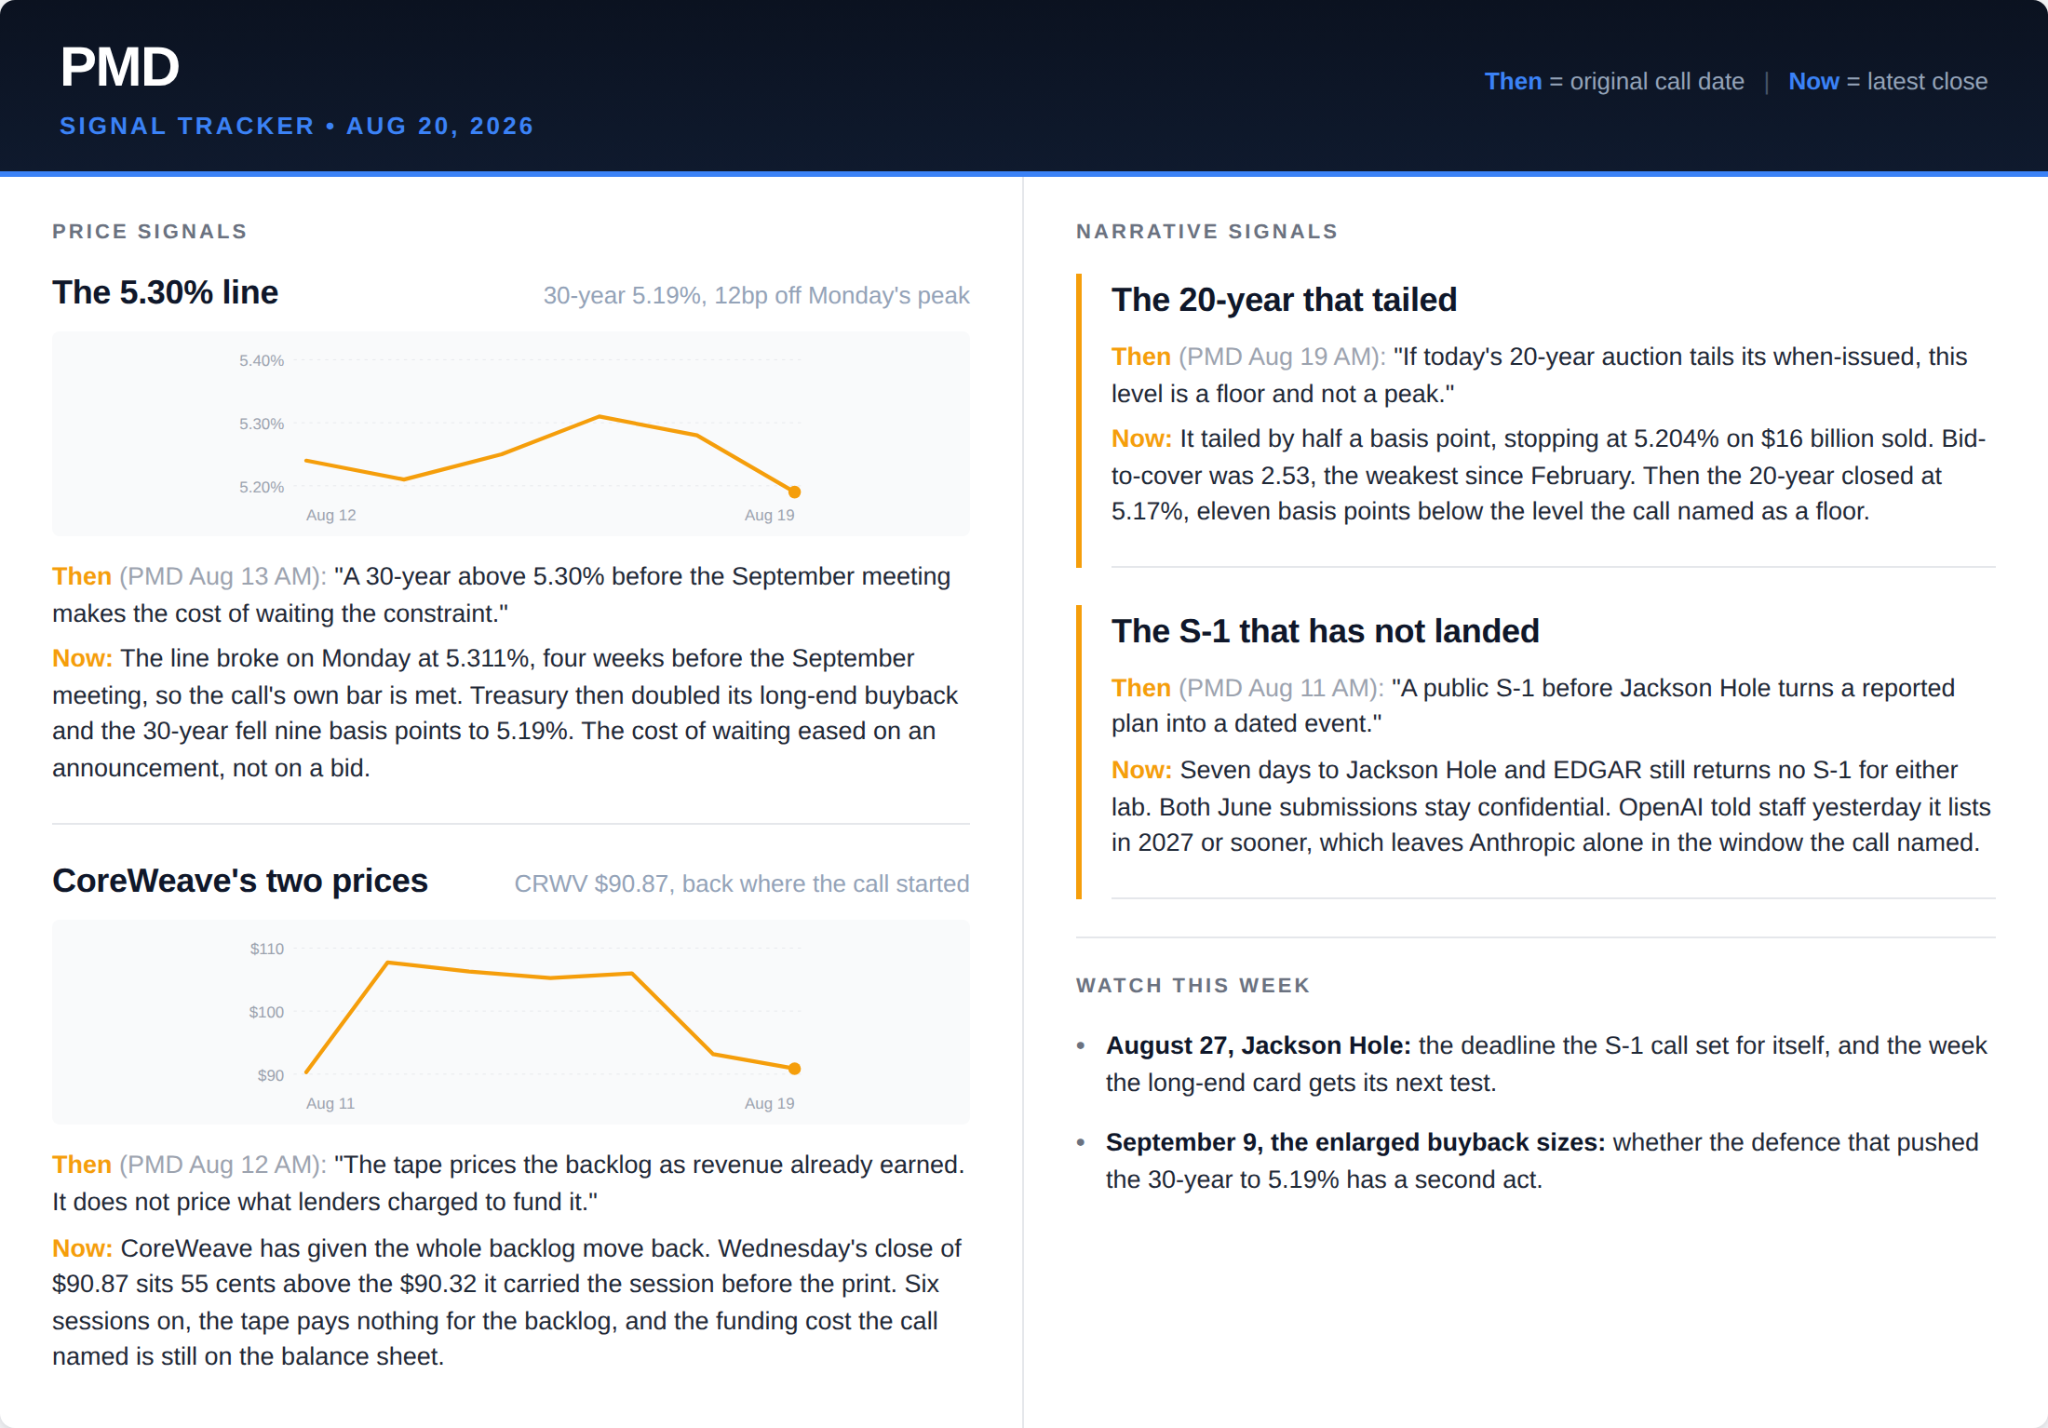
Task: Select the CoreWeave price chart
Action: pos(511,1021)
